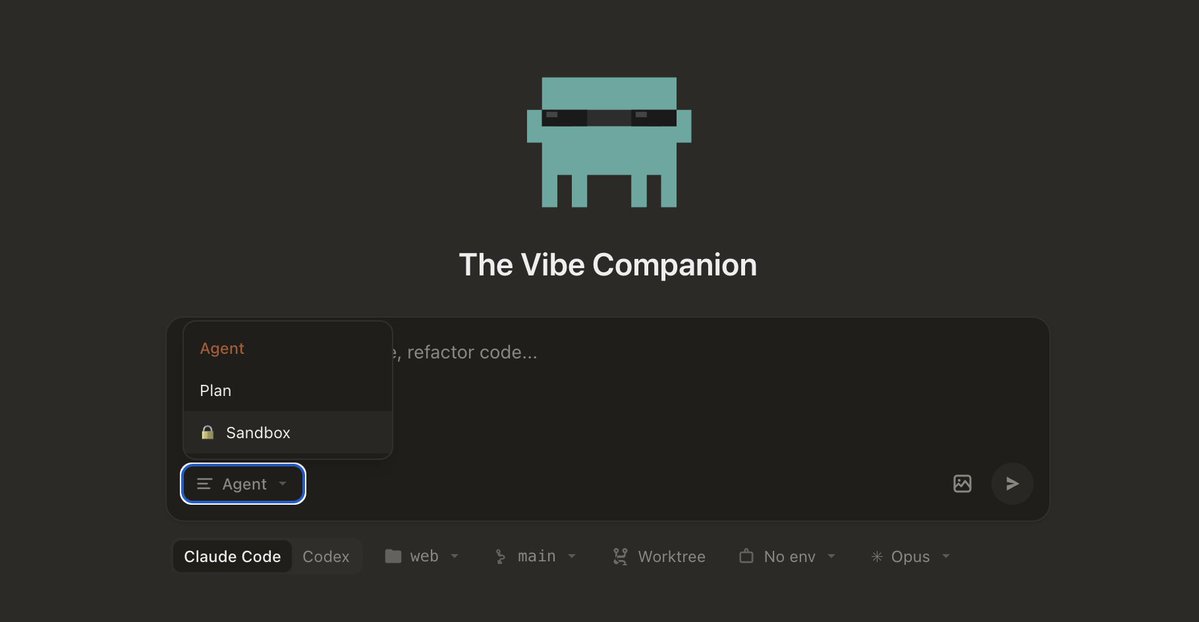1199x622 pixels.
Task: Select Plan from the mode menu
Action: [x=215, y=390]
